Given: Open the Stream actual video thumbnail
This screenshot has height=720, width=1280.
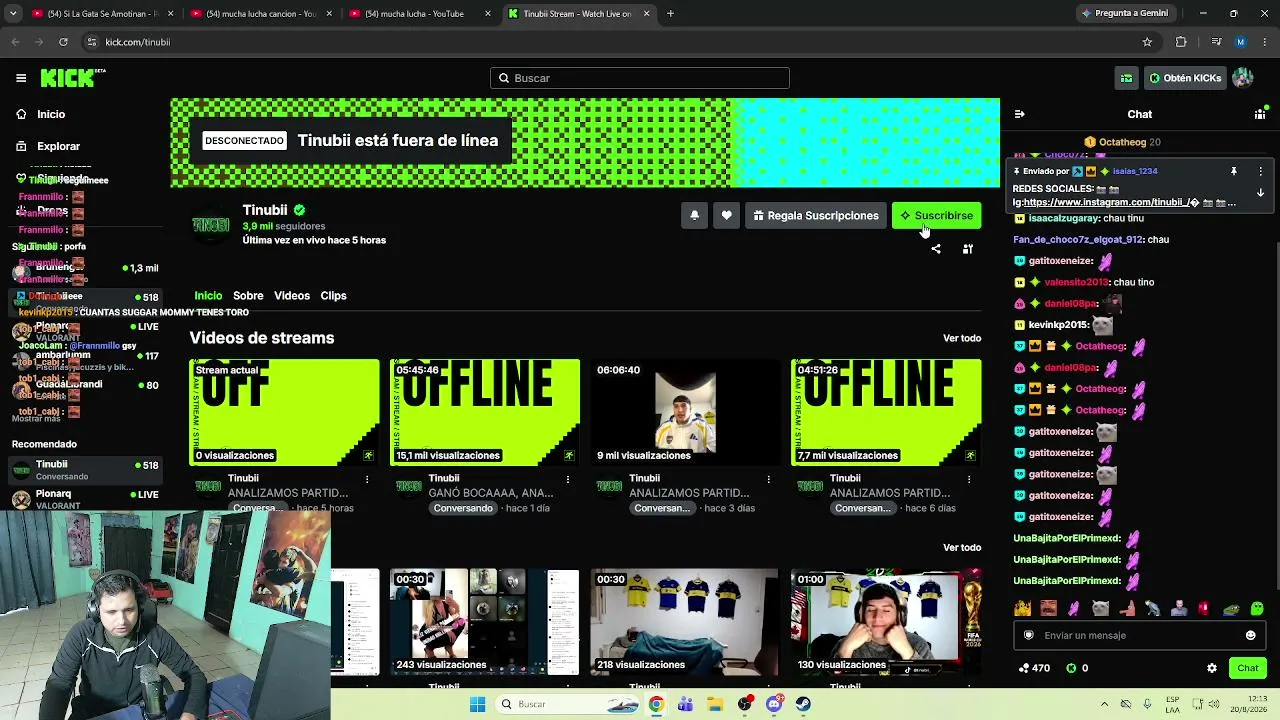Looking at the screenshot, I should pyautogui.click(x=285, y=412).
